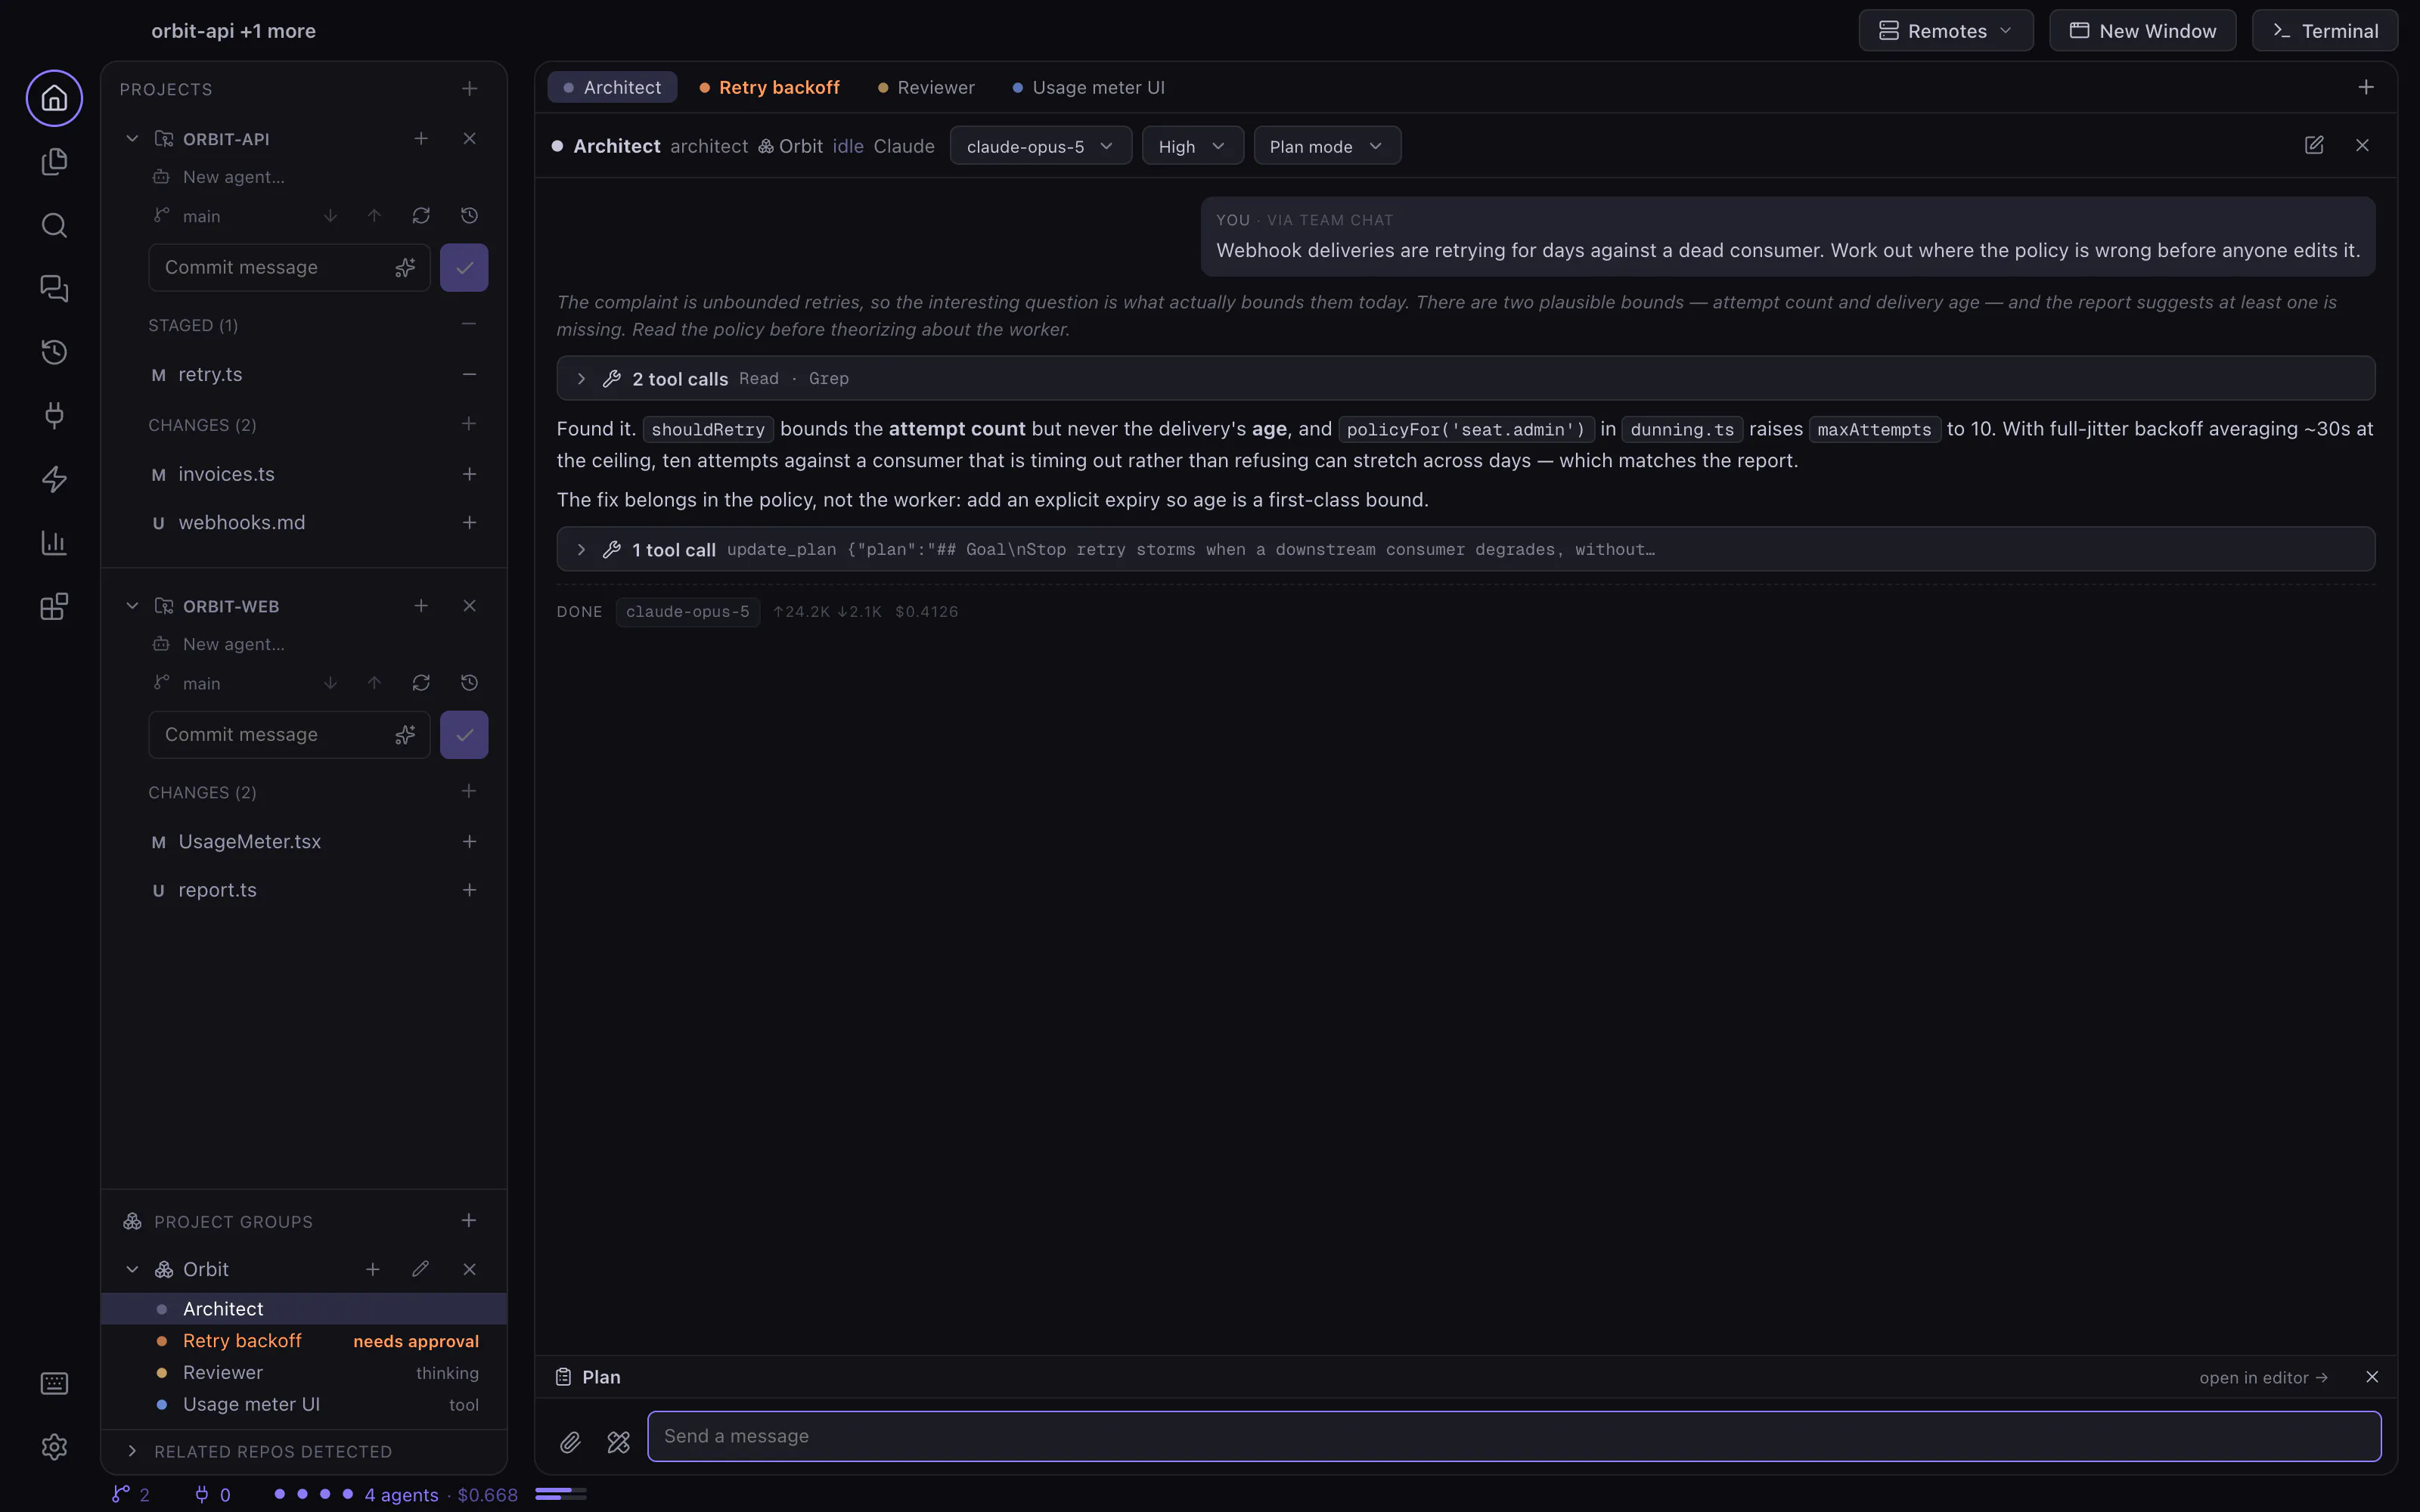
Task: Open the plug connections icon in sidebar
Action: 54,416
